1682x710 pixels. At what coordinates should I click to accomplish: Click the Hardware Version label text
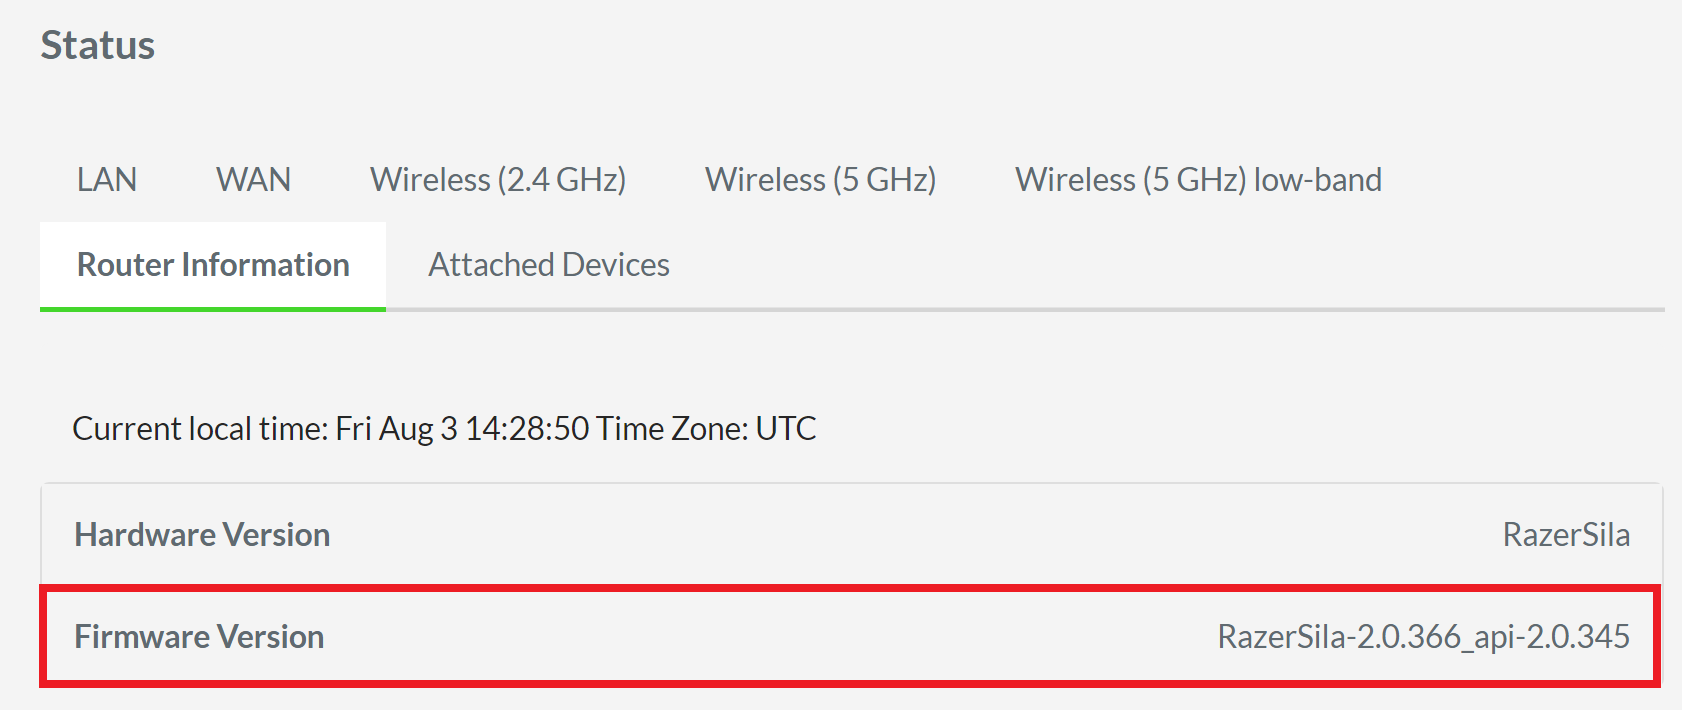[x=201, y=535]
